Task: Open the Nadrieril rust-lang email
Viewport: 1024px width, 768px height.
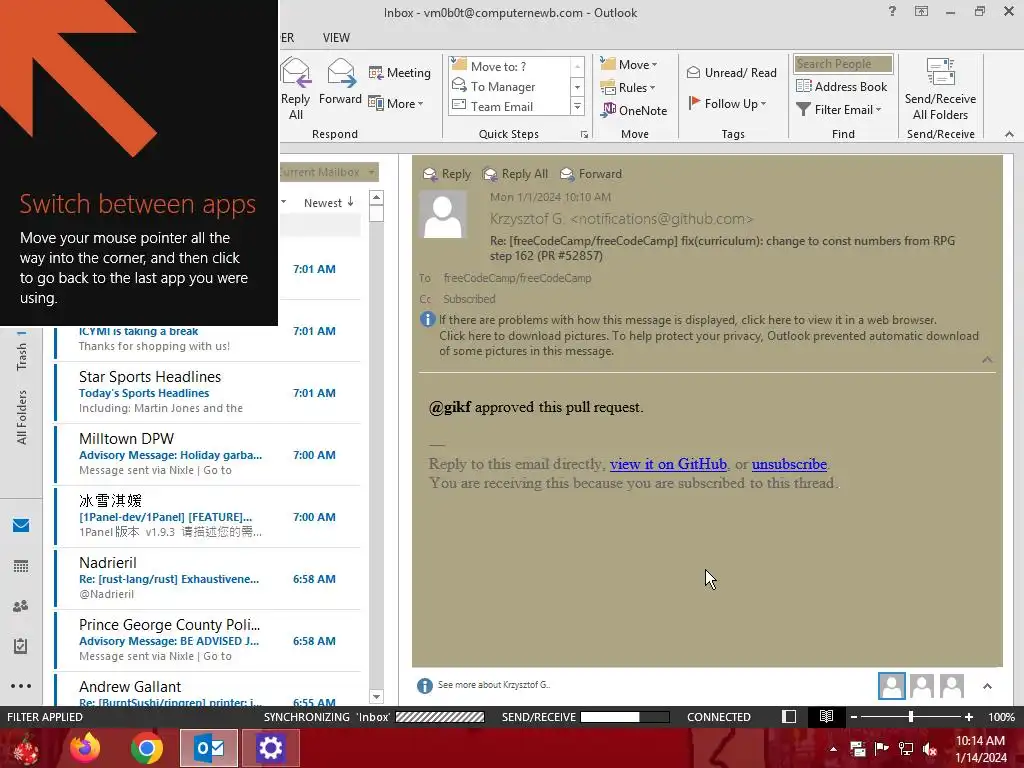Action: pos(208,579)
